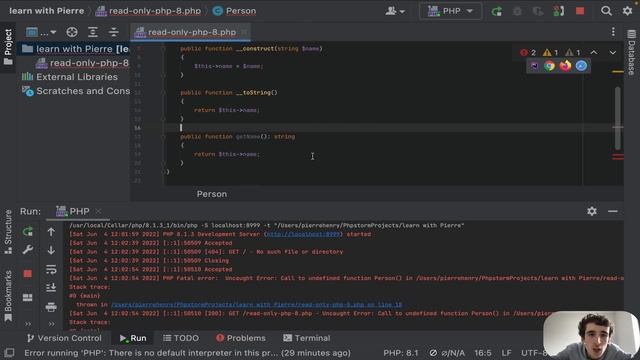Open Version Control tool window
Image resolution: width=640 pixels, height=360 pixels.
(x=64, y=338)
